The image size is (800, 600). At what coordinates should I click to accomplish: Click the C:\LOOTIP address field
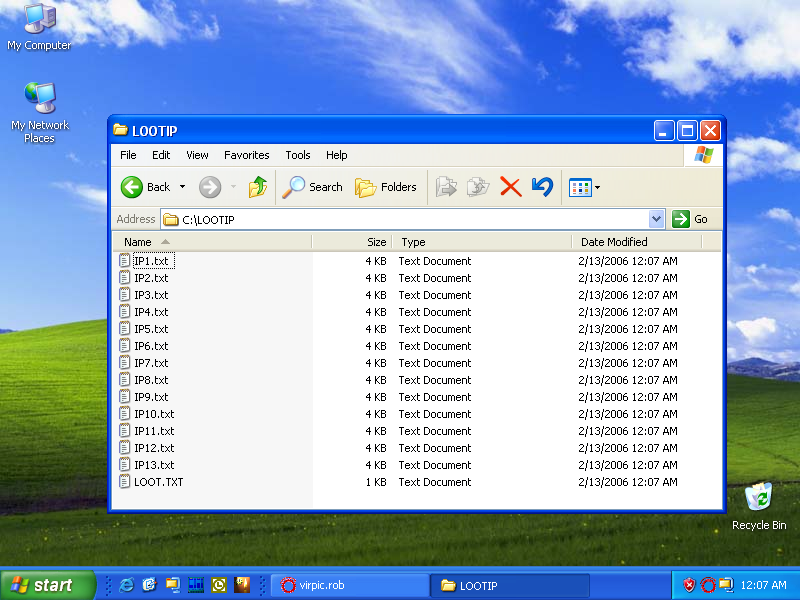click(x=405, y=219)
